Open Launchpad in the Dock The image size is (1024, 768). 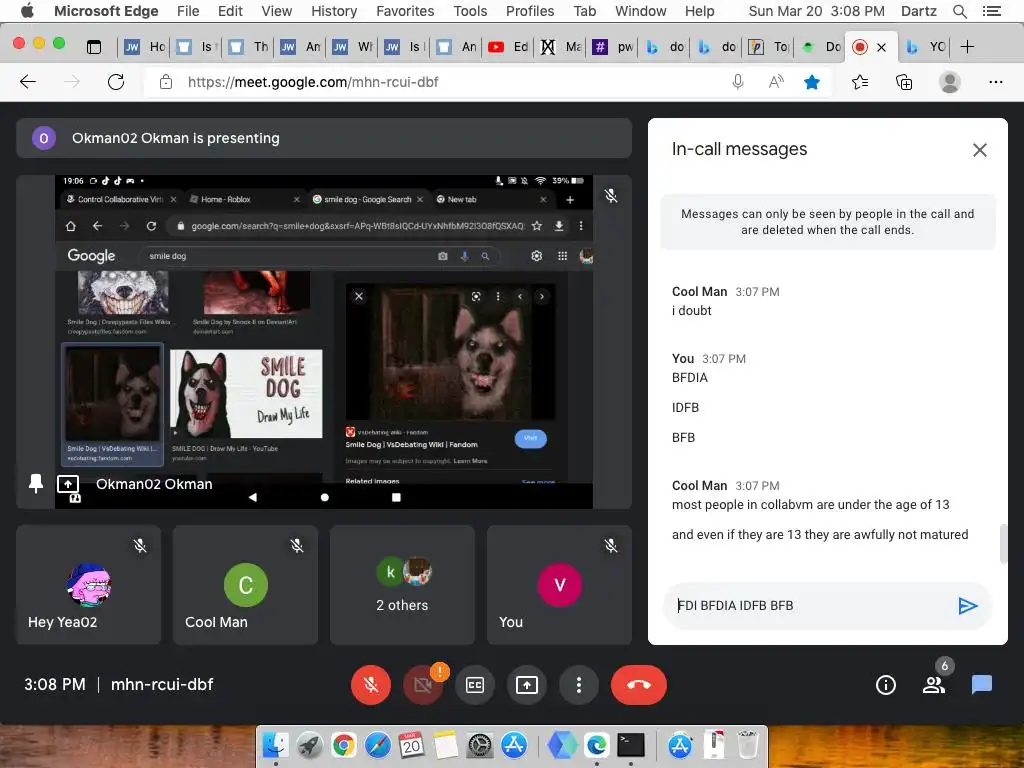click(310, 745)
